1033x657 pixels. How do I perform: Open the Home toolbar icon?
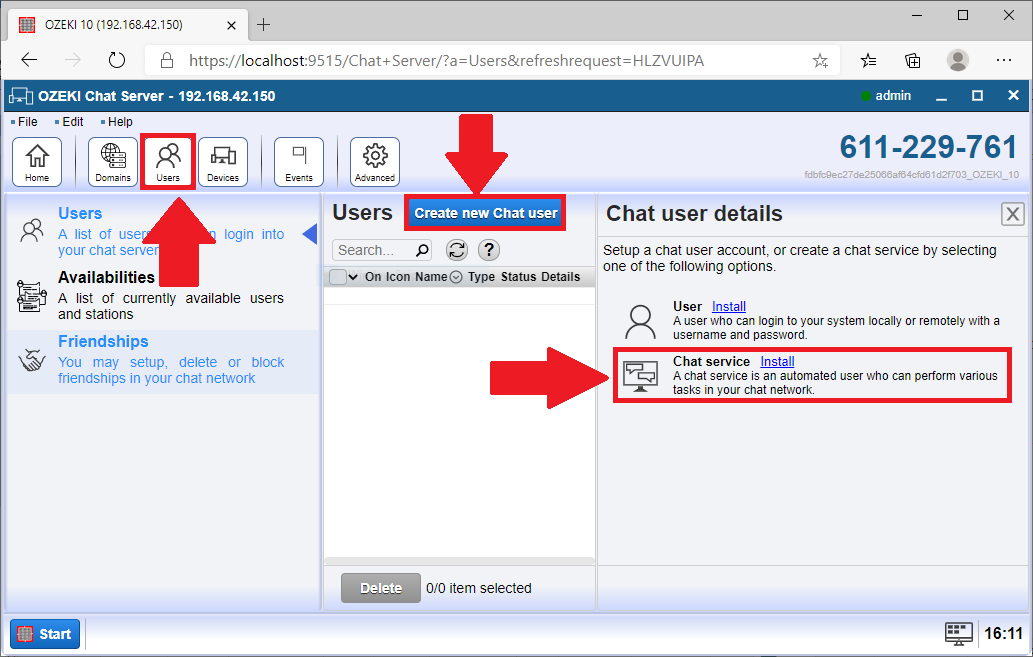pyautogui.click(x=37, y=160)
